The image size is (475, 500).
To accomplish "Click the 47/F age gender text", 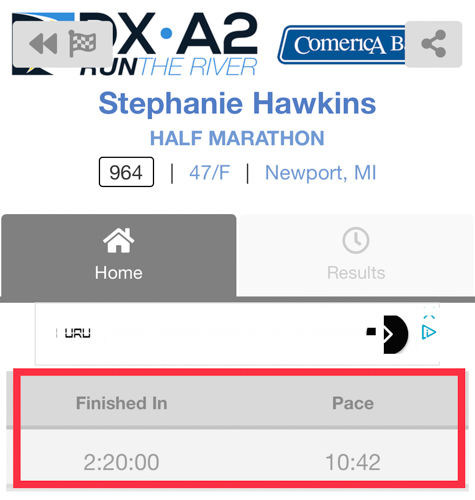I will pos(210,173).
